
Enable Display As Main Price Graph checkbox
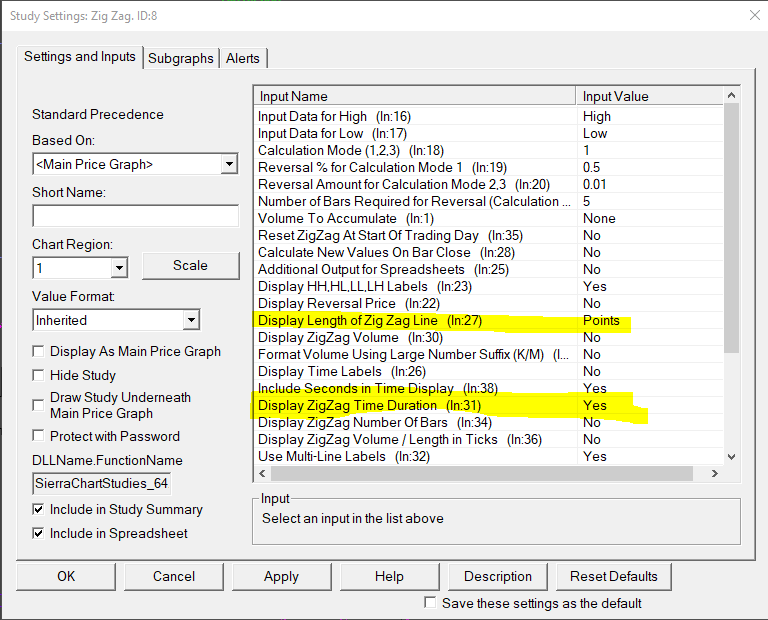39,352
